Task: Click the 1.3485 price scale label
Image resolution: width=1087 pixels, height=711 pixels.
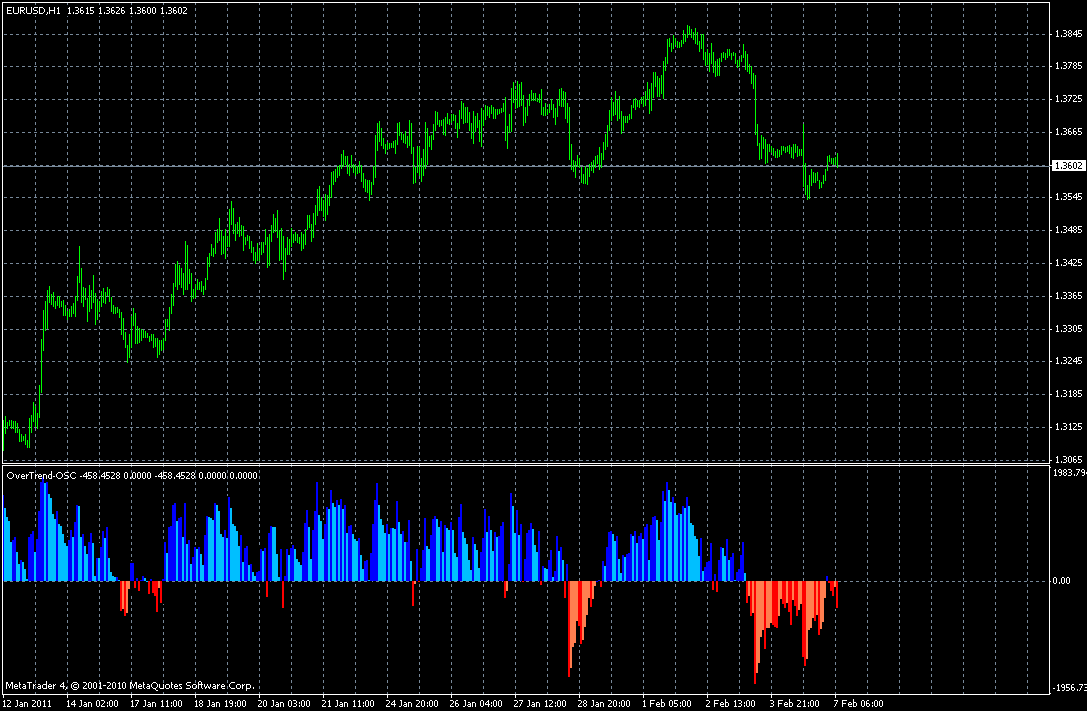Action: pos(1068,230)
